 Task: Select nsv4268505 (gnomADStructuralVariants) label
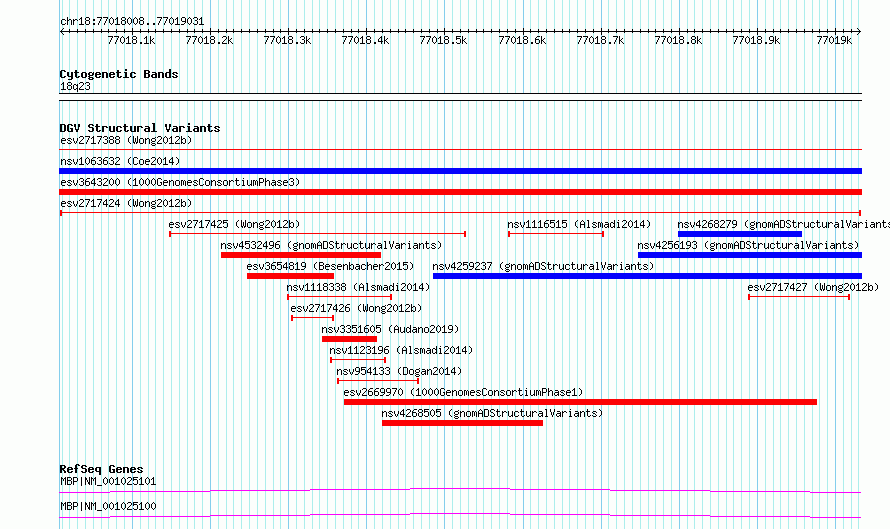(x=492, y=413)
